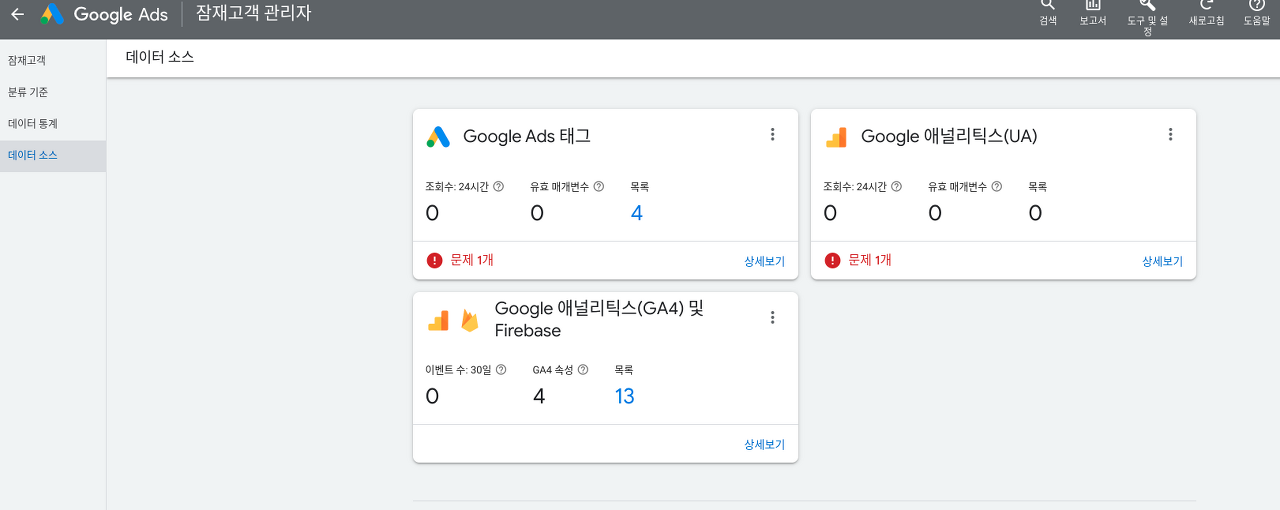Go back with the left arrow icon
The width and height of the screenshot is (1280, 510).
point(17,15)
